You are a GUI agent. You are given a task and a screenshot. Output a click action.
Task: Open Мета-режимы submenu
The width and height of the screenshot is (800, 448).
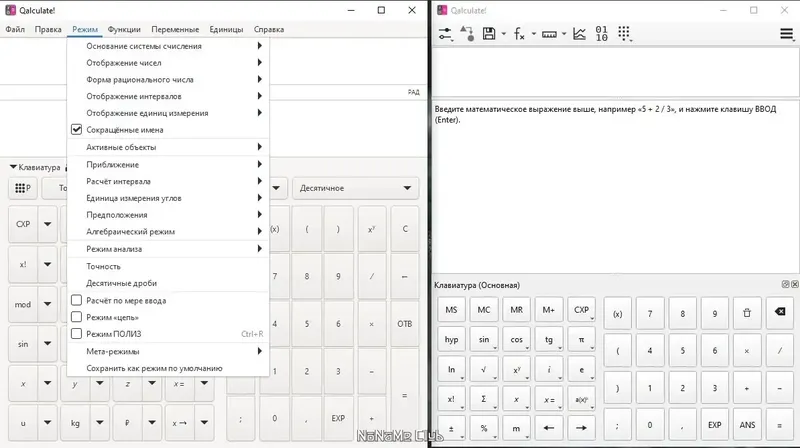pyautogui.click(x=168, y=351)
